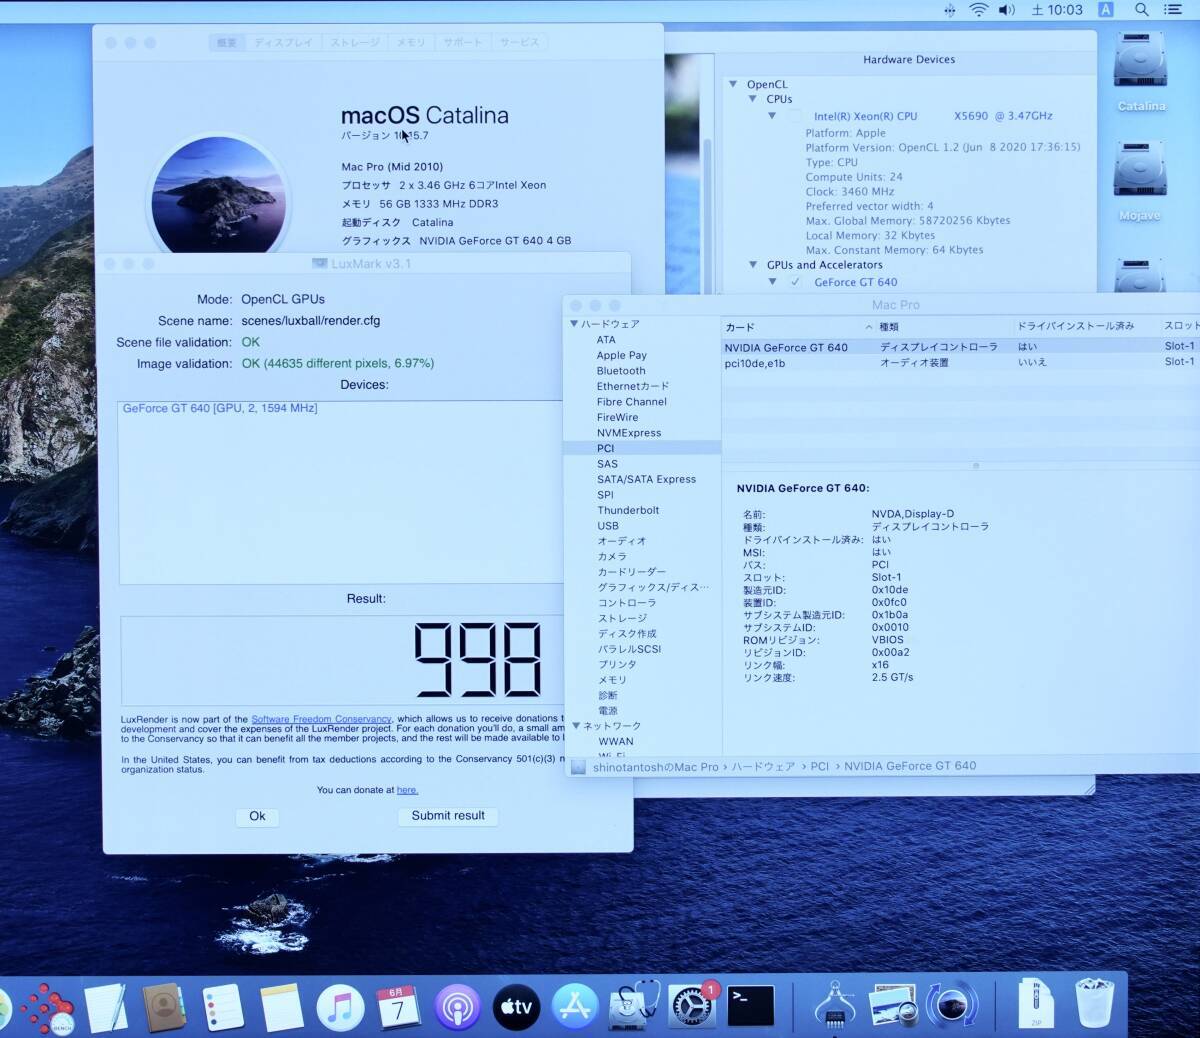Collapse the OpenCL tree node
The image size is (1200, 1038).
pos(733,84)
